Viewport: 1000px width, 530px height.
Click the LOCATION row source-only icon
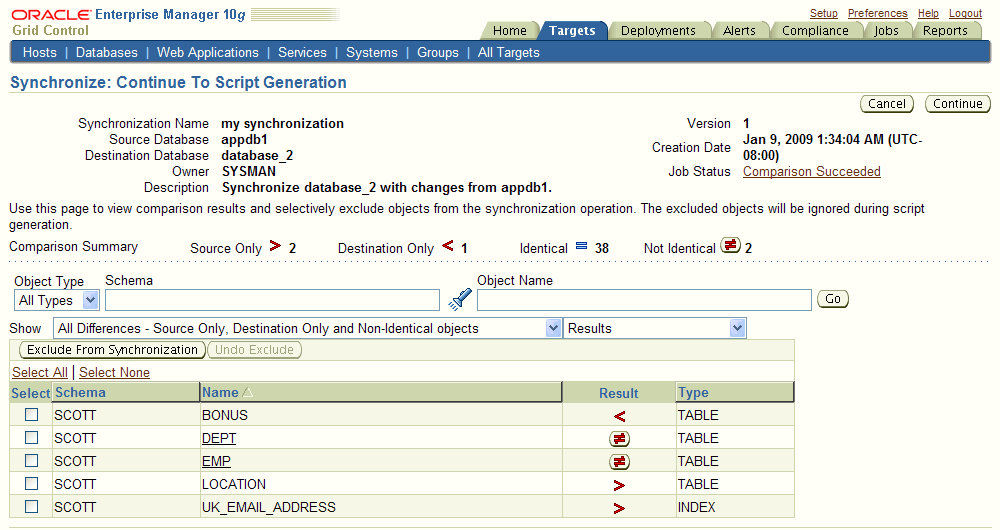tap(619, 485)
